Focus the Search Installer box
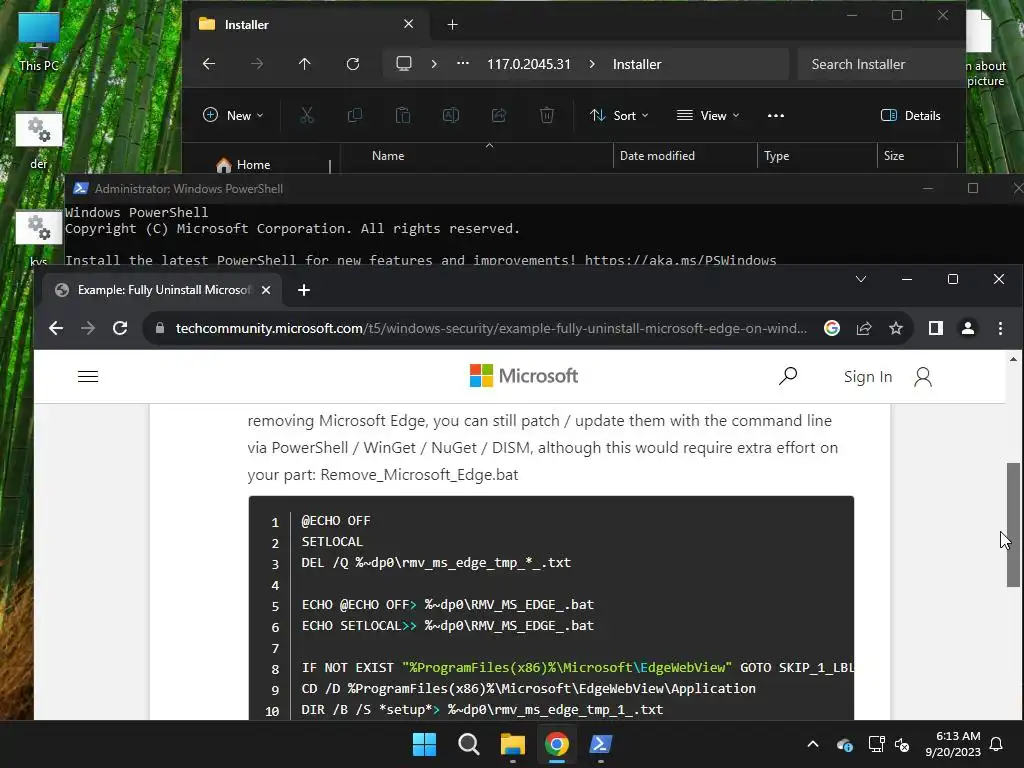 click(880, 64)
